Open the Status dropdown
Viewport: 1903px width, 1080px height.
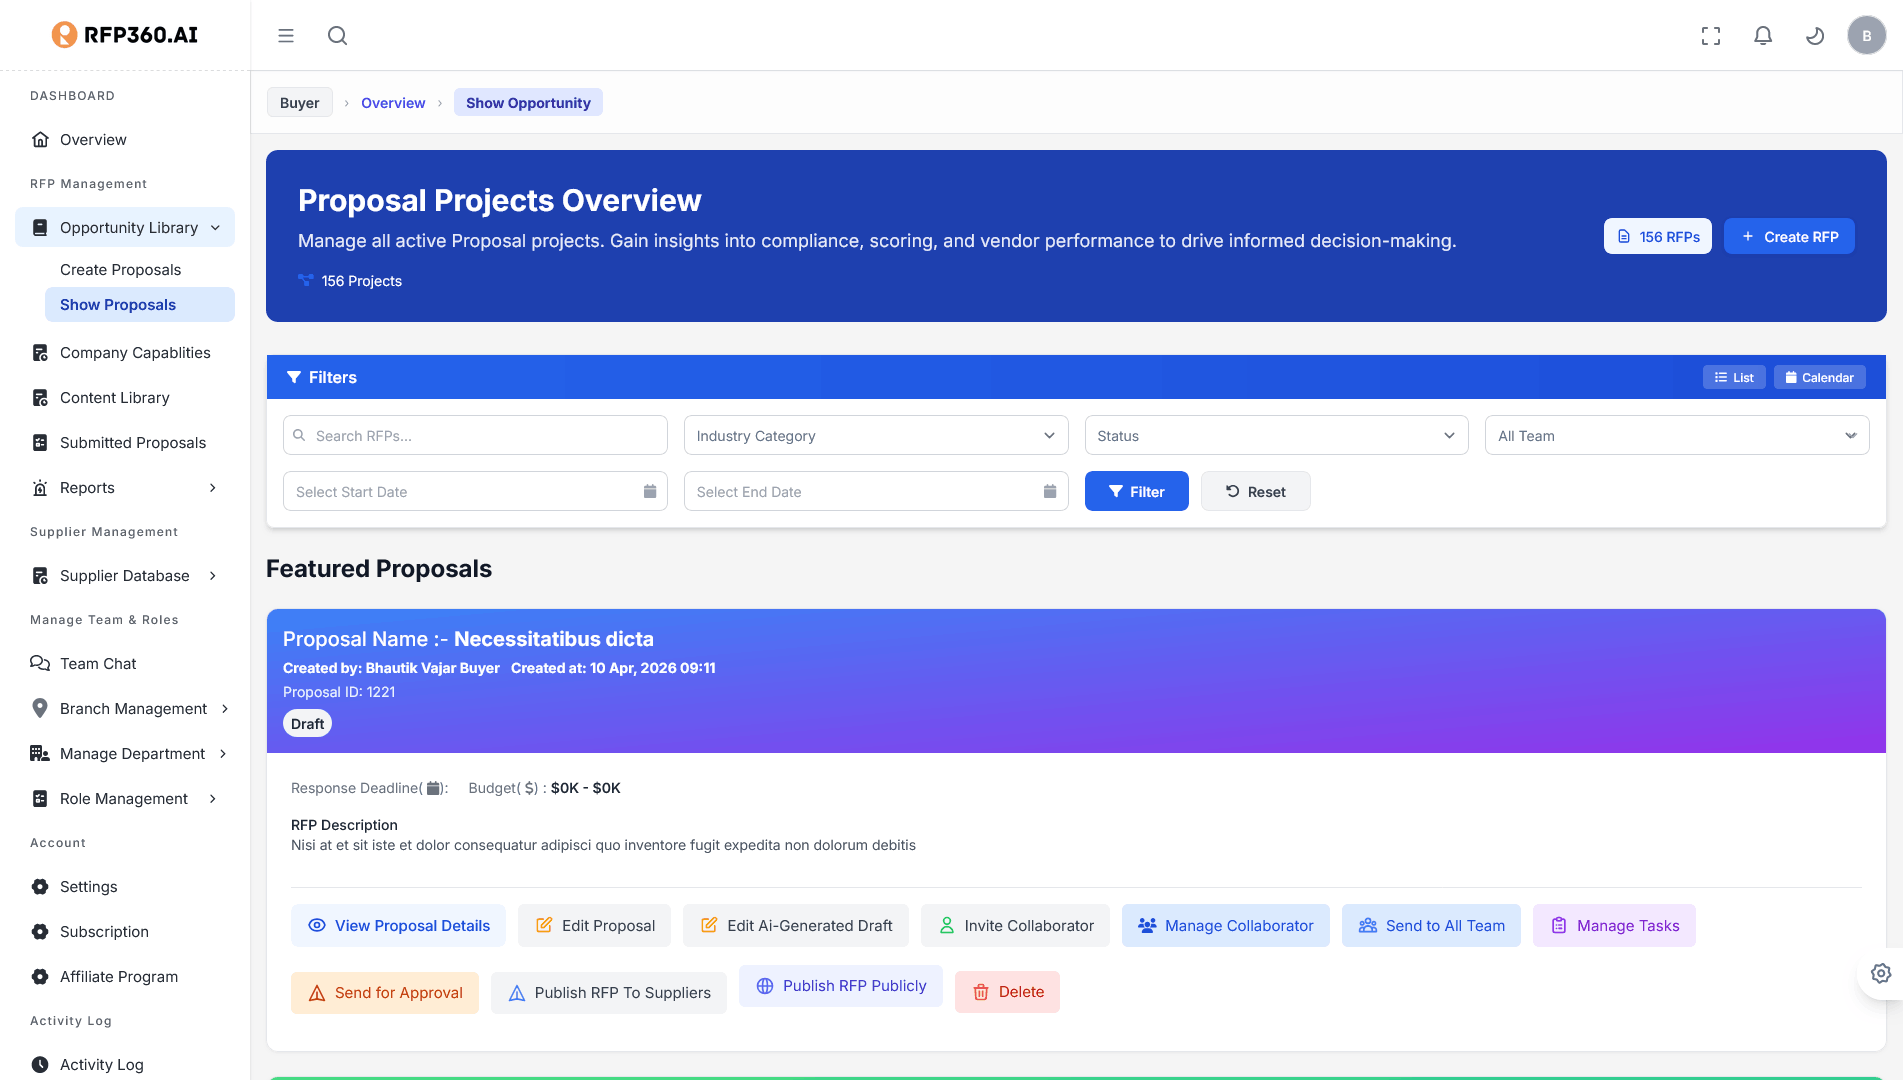[x=1276, y=435]
